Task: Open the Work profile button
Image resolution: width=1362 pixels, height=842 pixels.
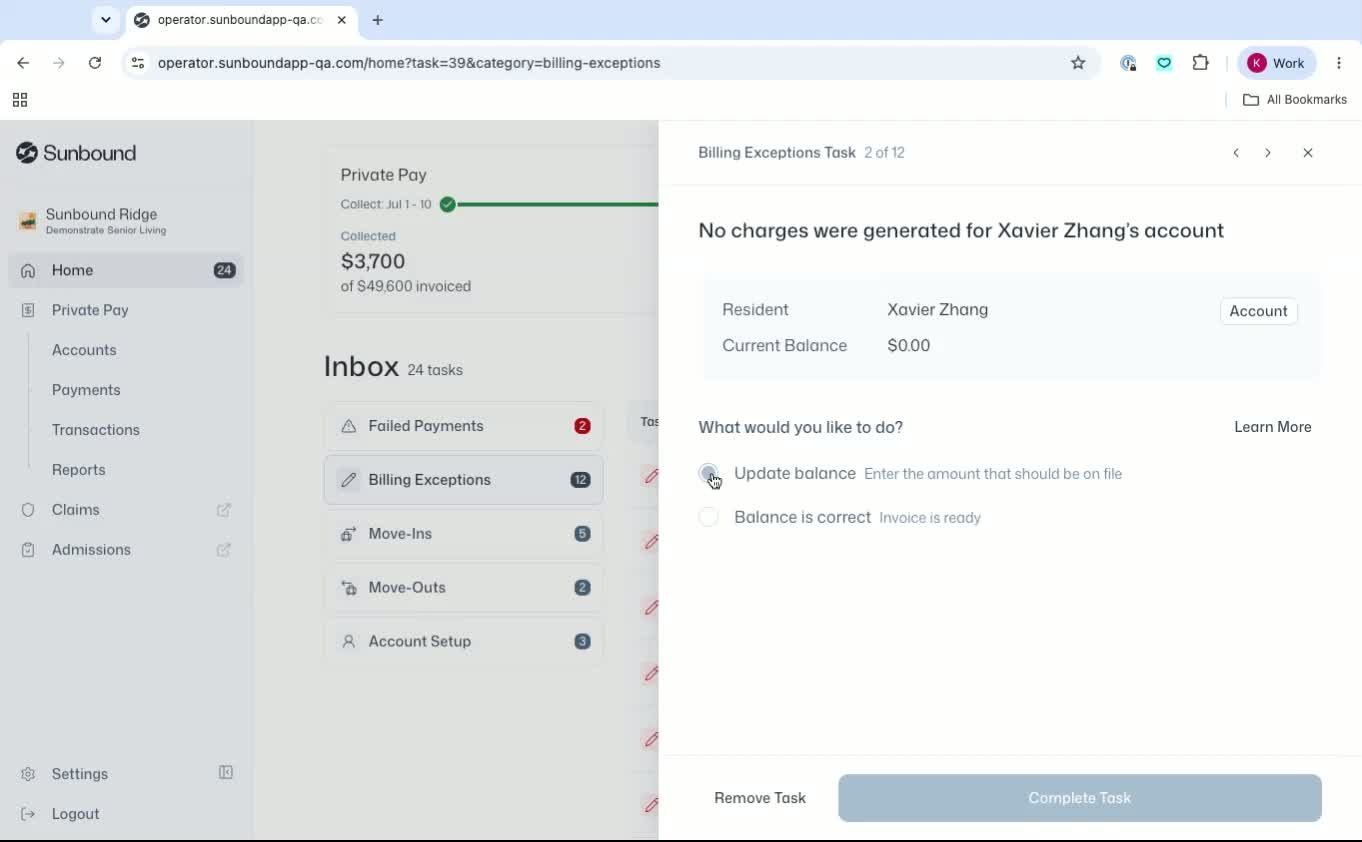Action: [1277, 63]
